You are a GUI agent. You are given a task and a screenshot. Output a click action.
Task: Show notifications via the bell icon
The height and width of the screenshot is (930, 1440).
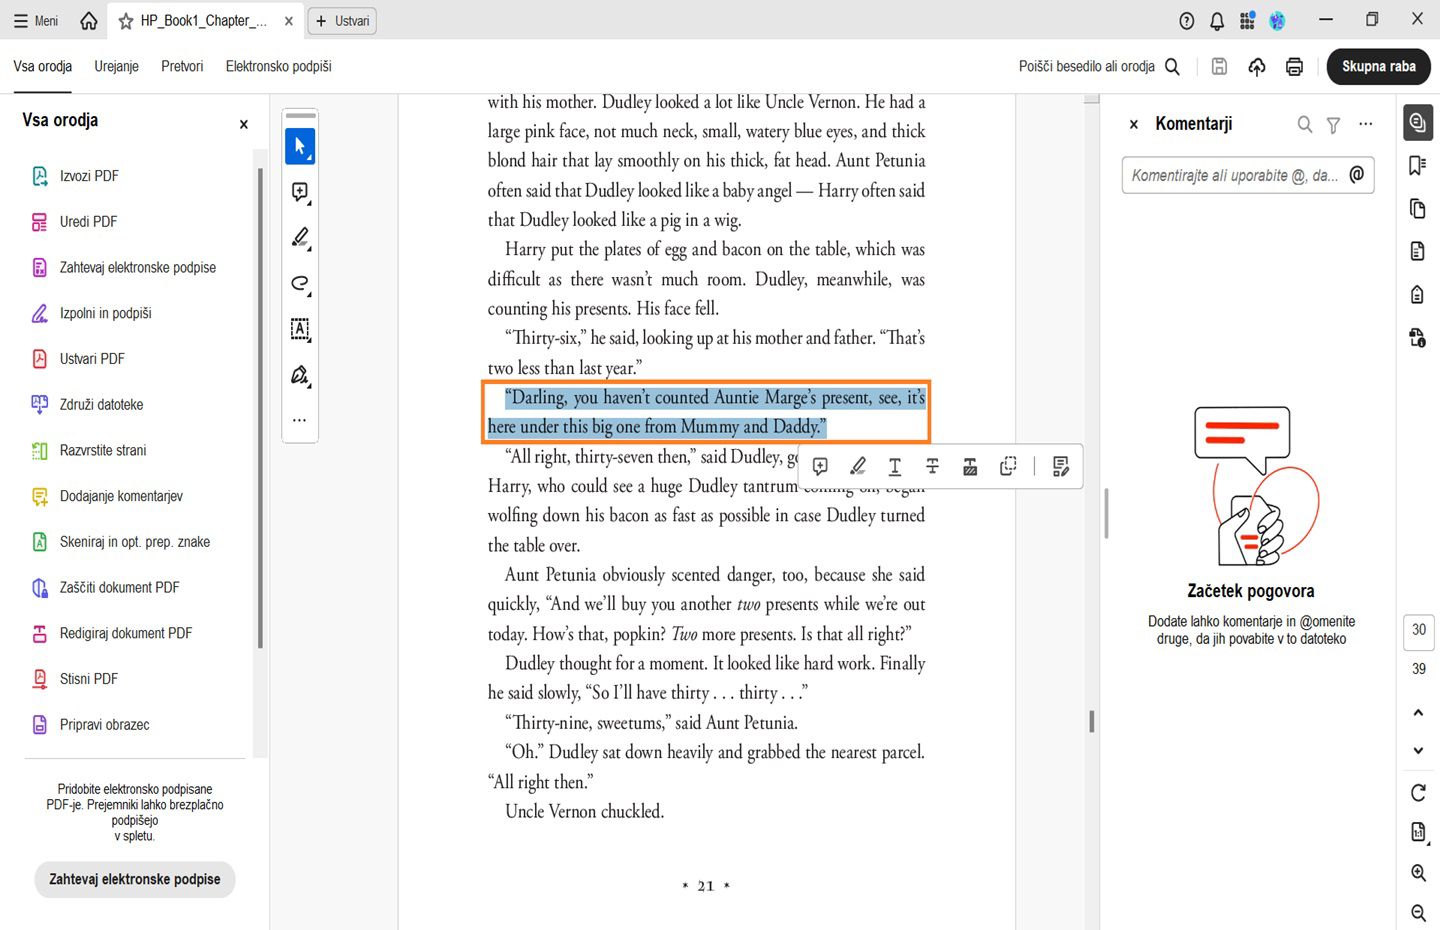tap(1217, 20)
